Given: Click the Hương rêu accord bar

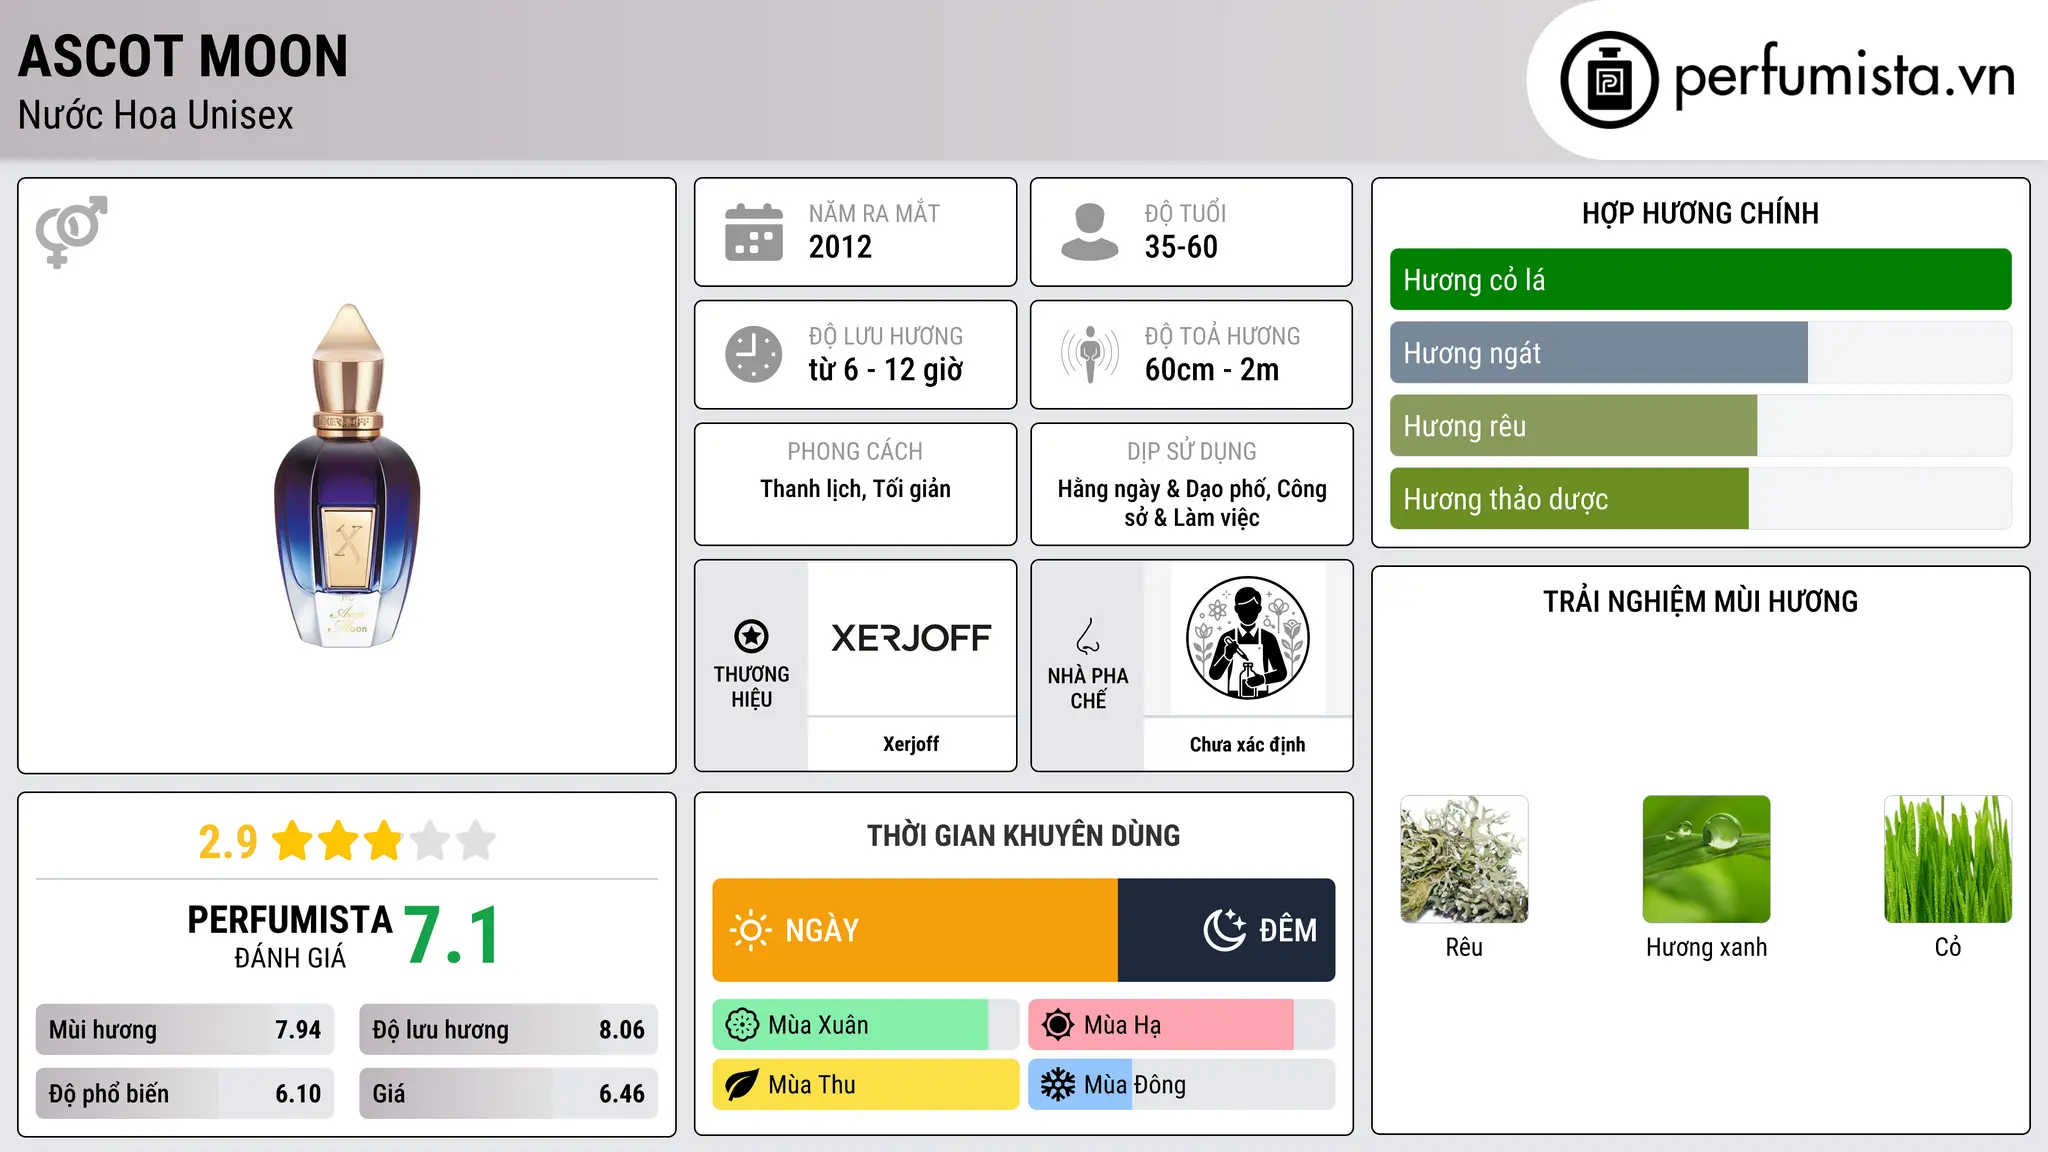Looking at the screenshot, I should (1700, 426).
